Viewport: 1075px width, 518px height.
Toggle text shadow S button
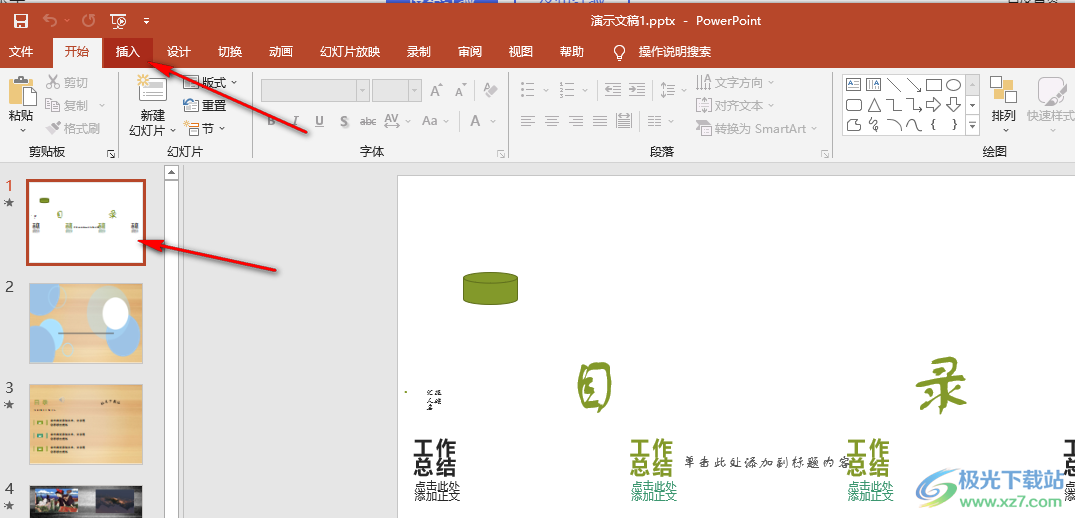tap(343, 121)
